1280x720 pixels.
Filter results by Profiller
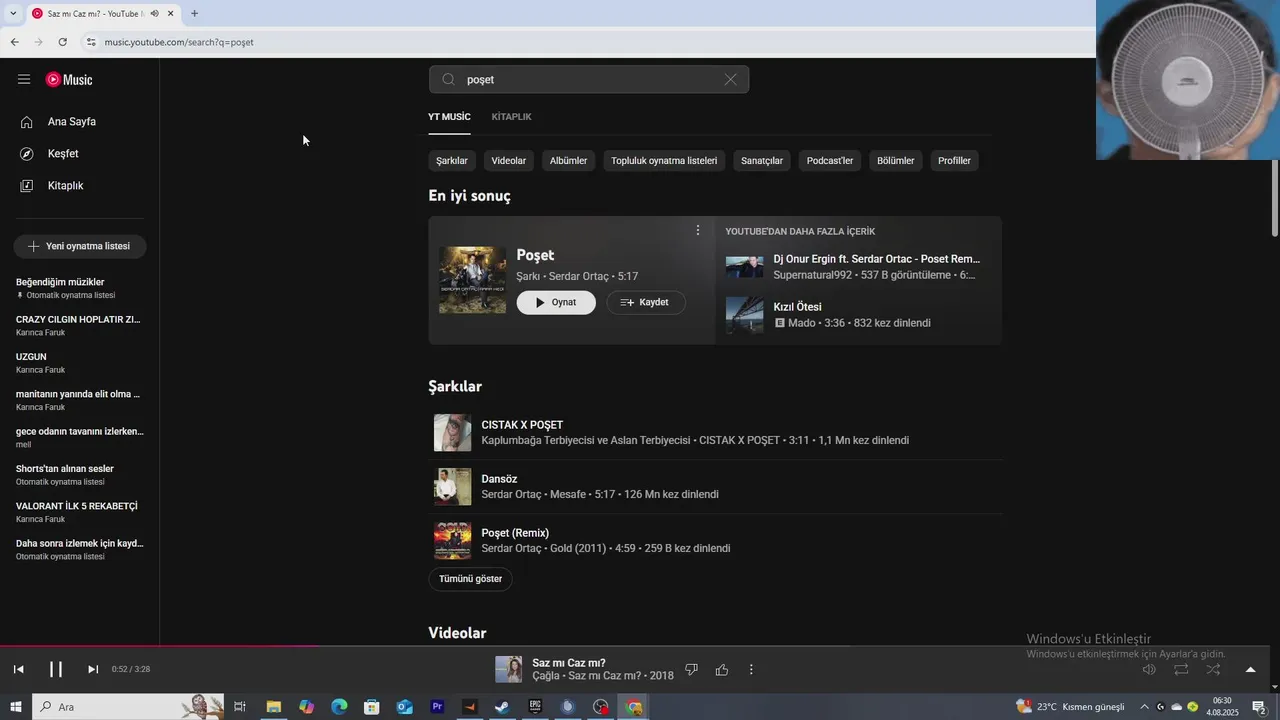pos(954,161)
